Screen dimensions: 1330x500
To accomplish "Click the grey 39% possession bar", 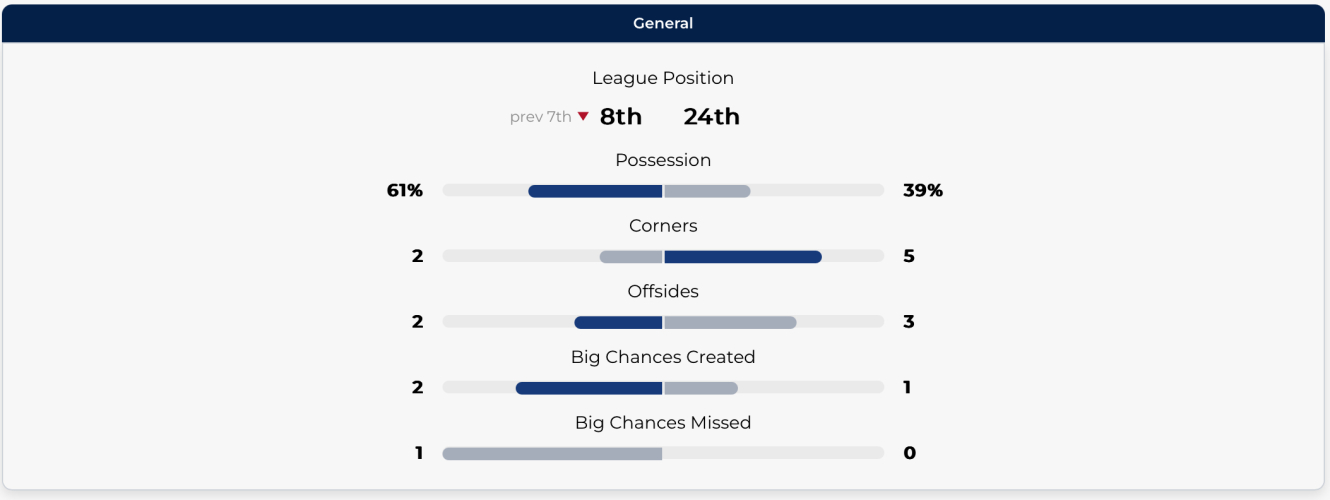I will (x=707, y=191).
